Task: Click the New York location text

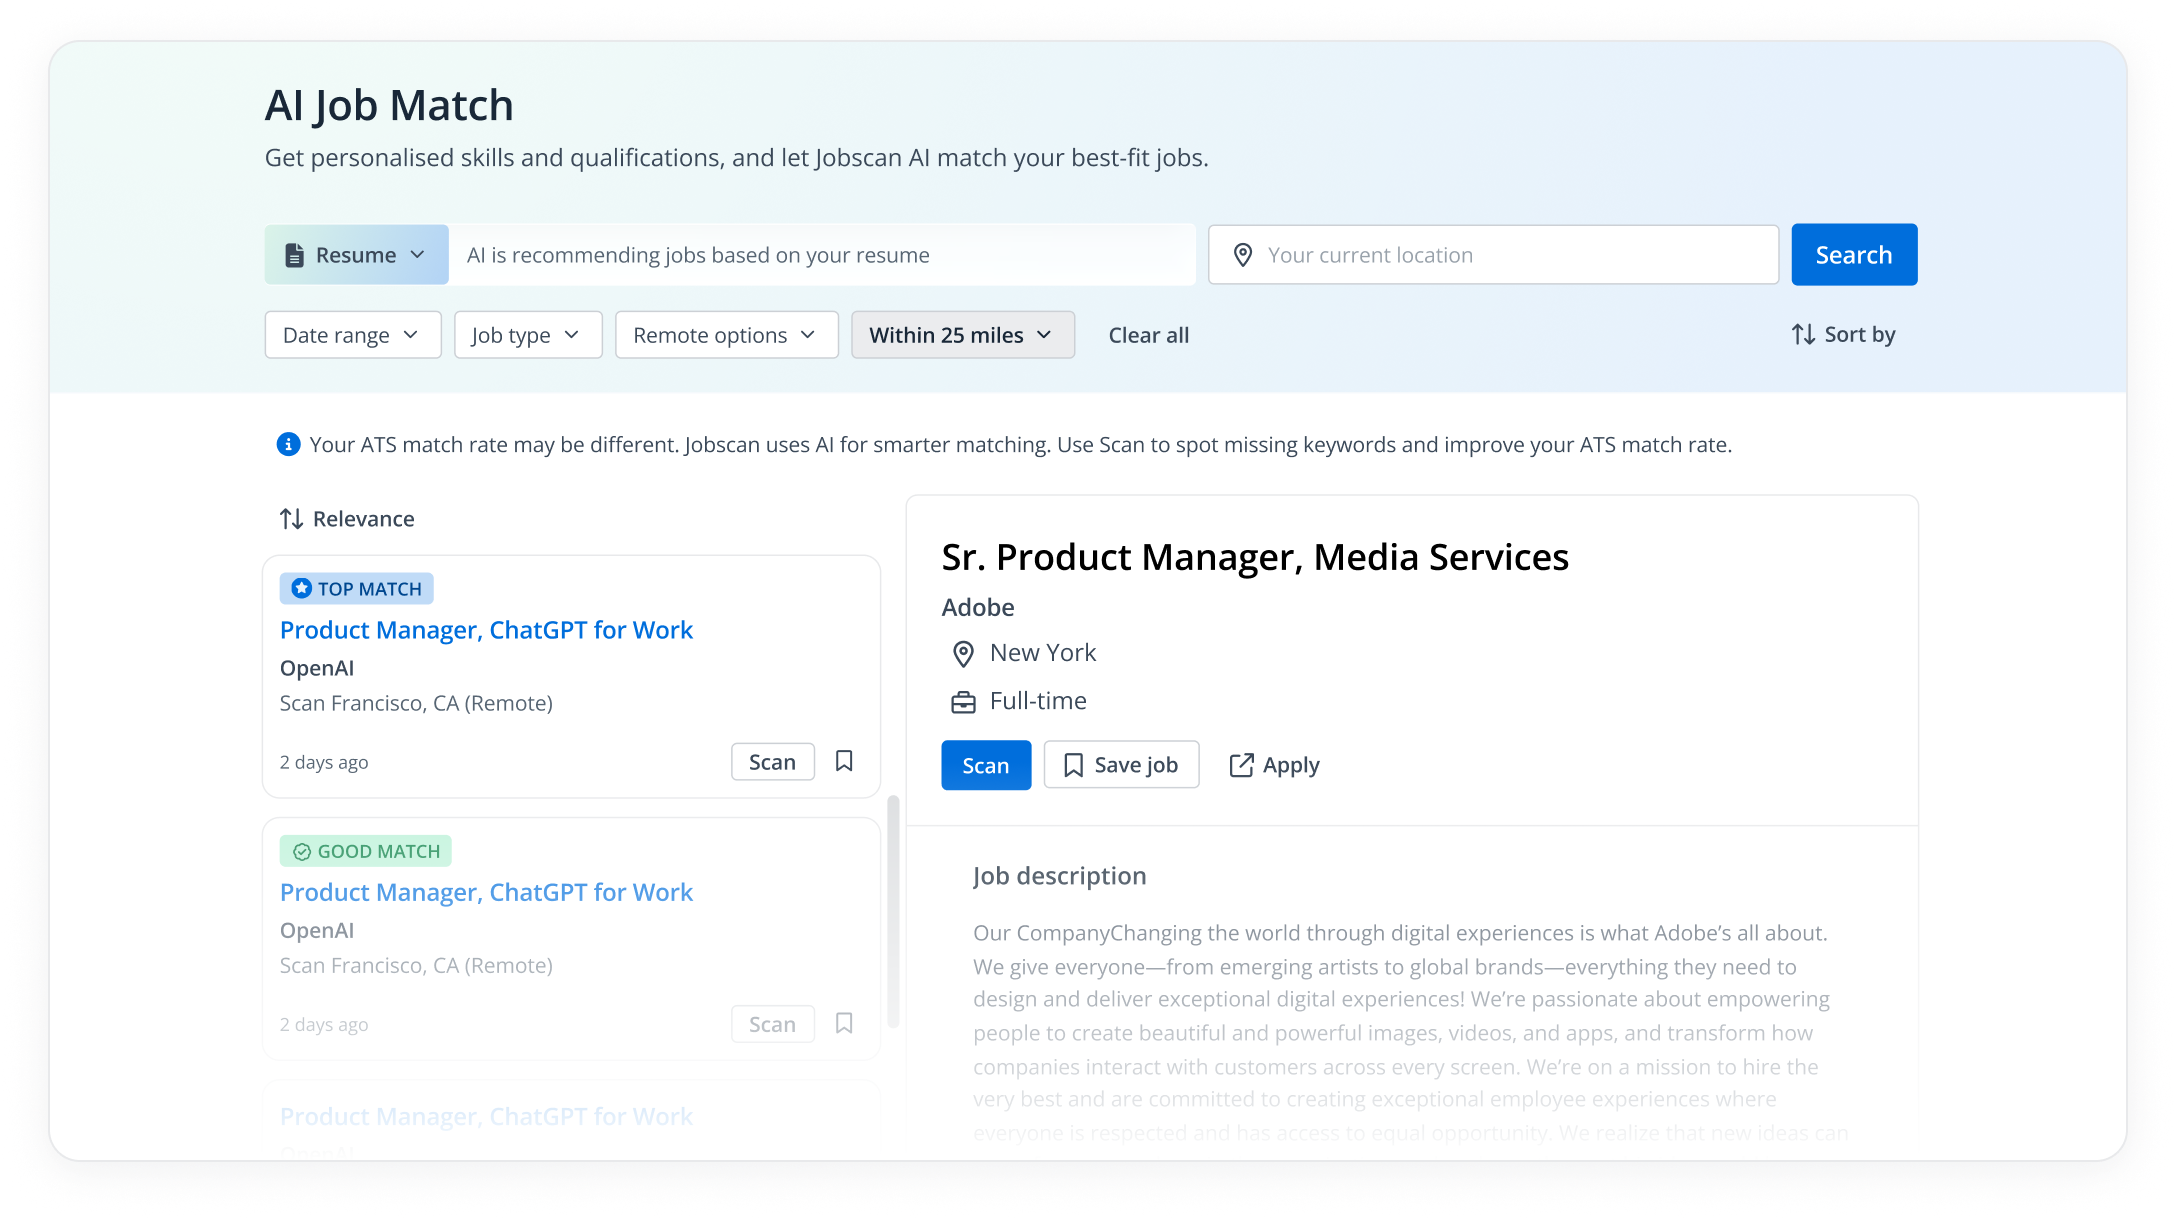Action: click(x=1043, y=653)
